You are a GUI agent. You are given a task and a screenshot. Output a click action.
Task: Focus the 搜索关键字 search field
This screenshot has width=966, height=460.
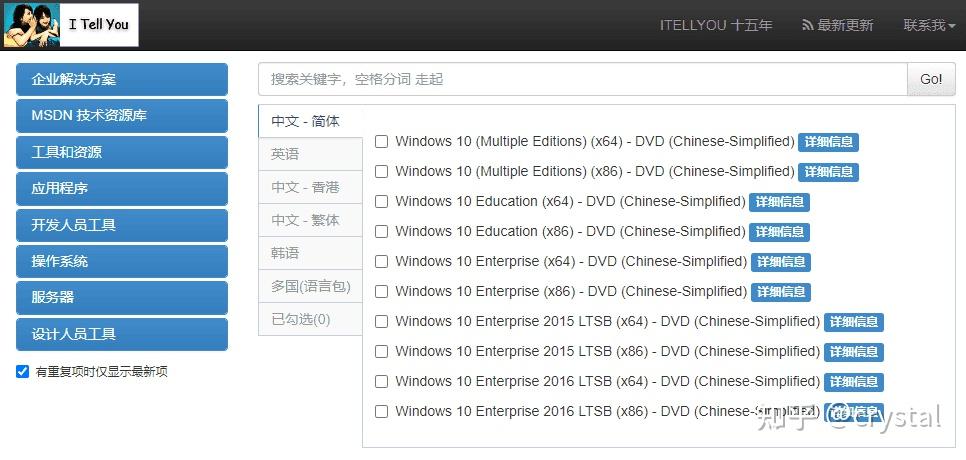583,79
